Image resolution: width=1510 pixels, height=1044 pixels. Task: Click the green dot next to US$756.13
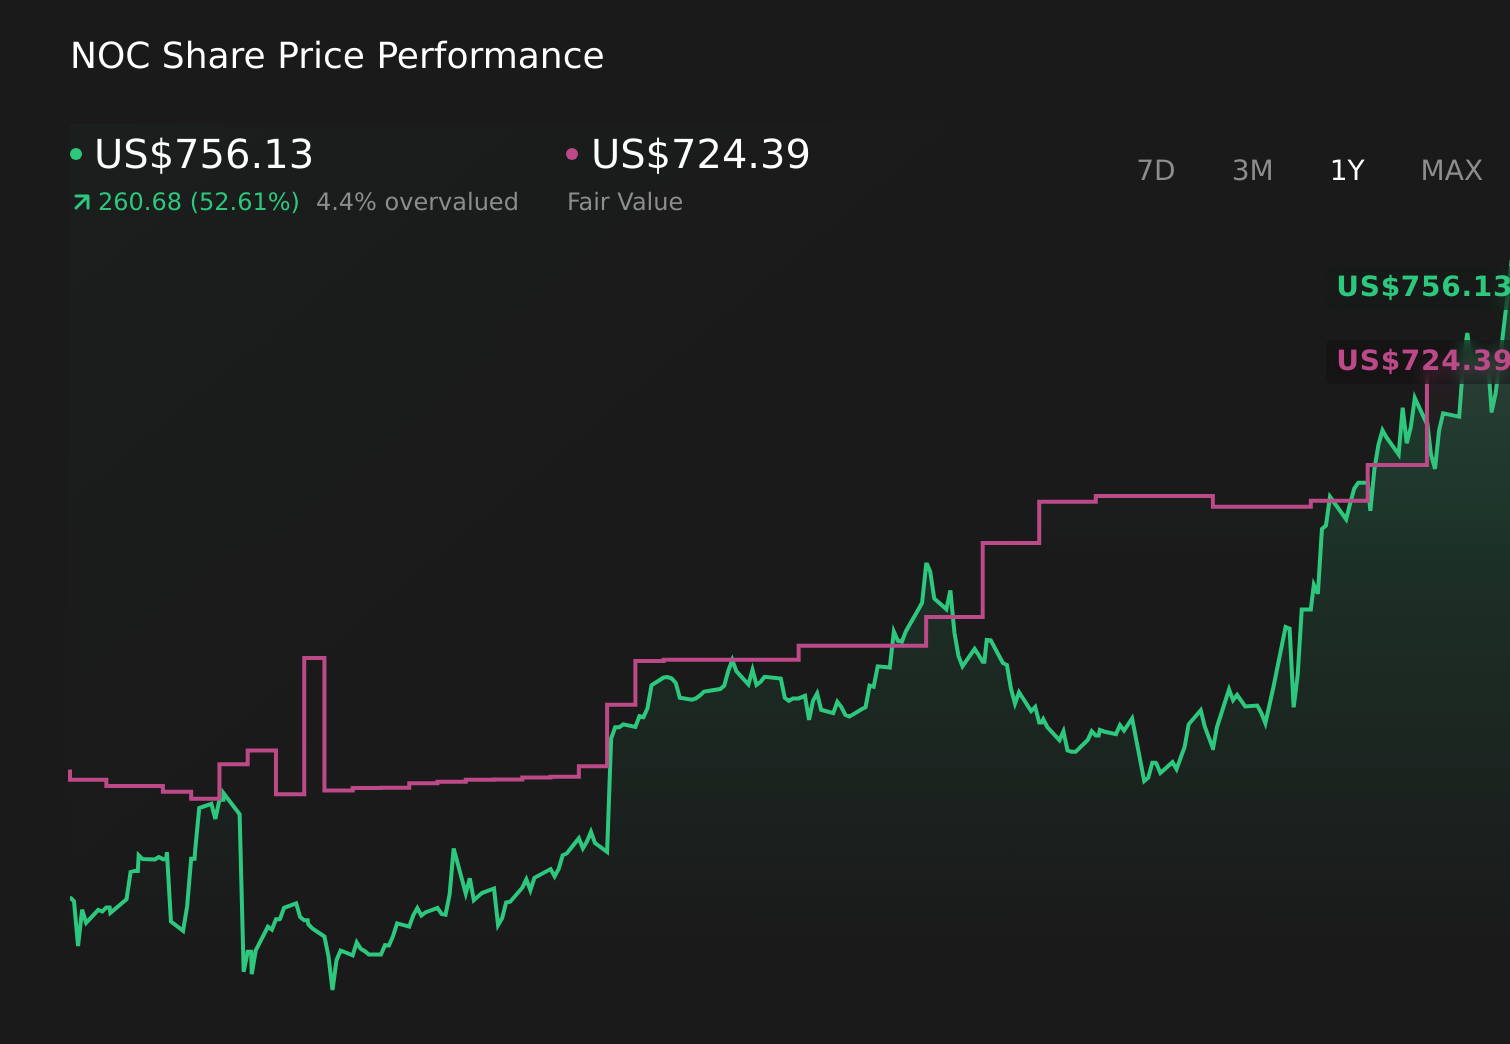77,153
